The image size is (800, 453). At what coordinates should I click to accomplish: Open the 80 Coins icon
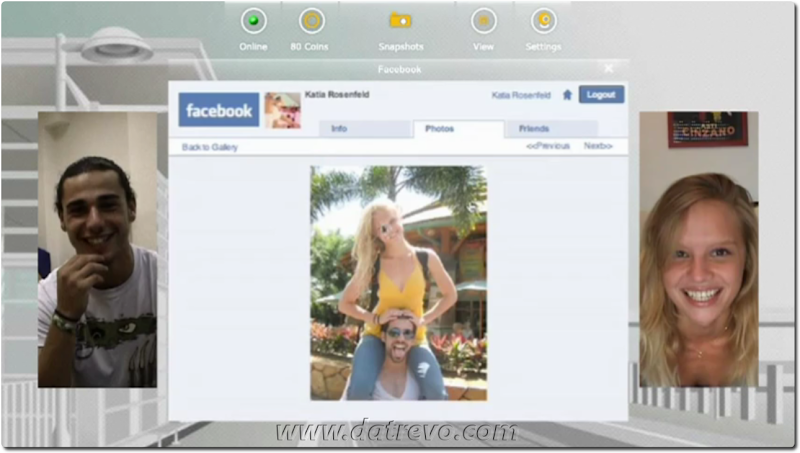311,21
